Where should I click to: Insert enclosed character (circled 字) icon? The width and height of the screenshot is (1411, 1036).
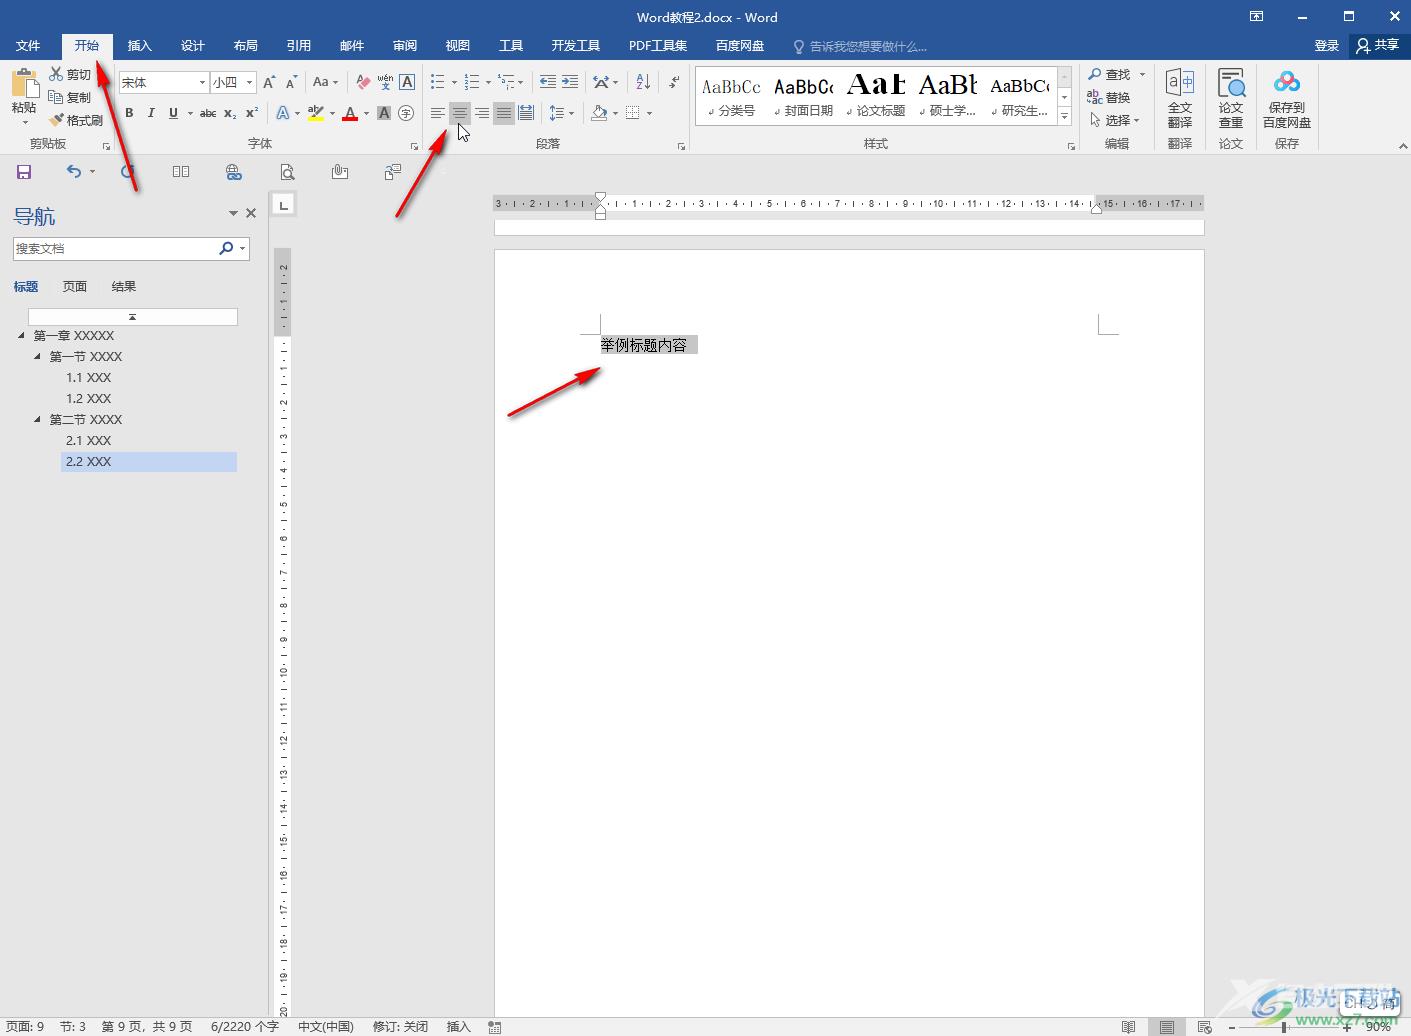coord(406,113)
